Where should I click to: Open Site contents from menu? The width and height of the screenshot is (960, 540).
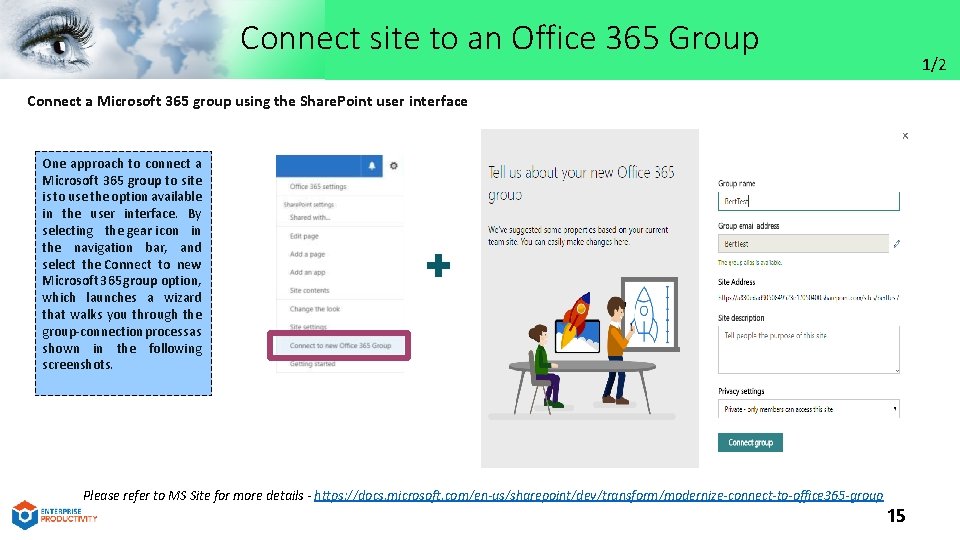coord(309,290)
